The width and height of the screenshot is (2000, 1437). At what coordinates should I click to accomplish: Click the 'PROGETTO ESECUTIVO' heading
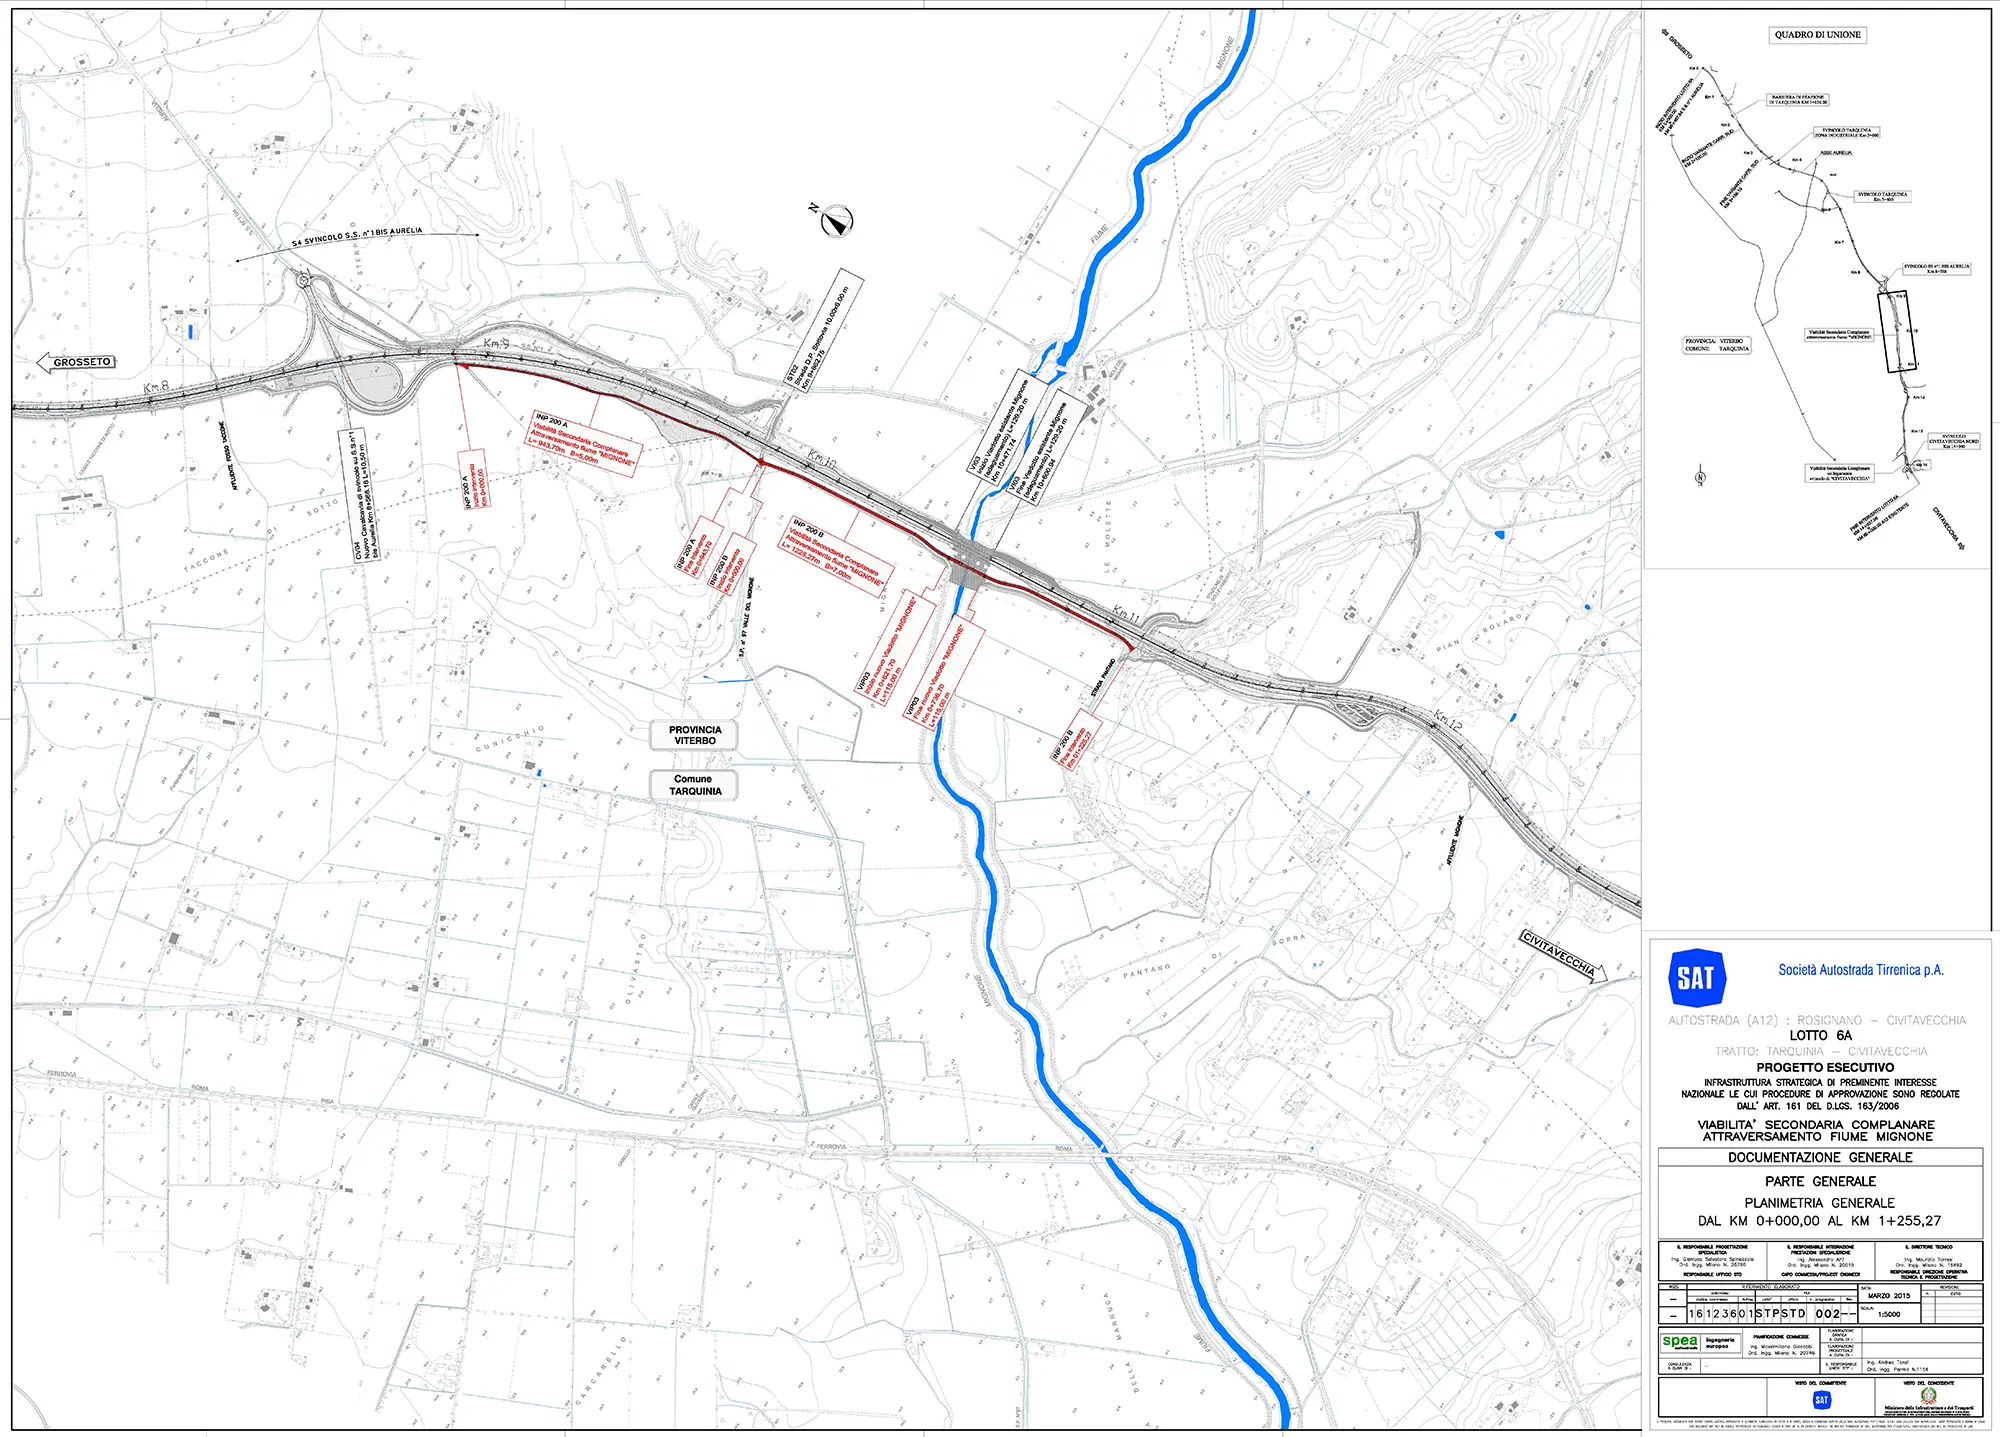(x=1825, y=1067)
